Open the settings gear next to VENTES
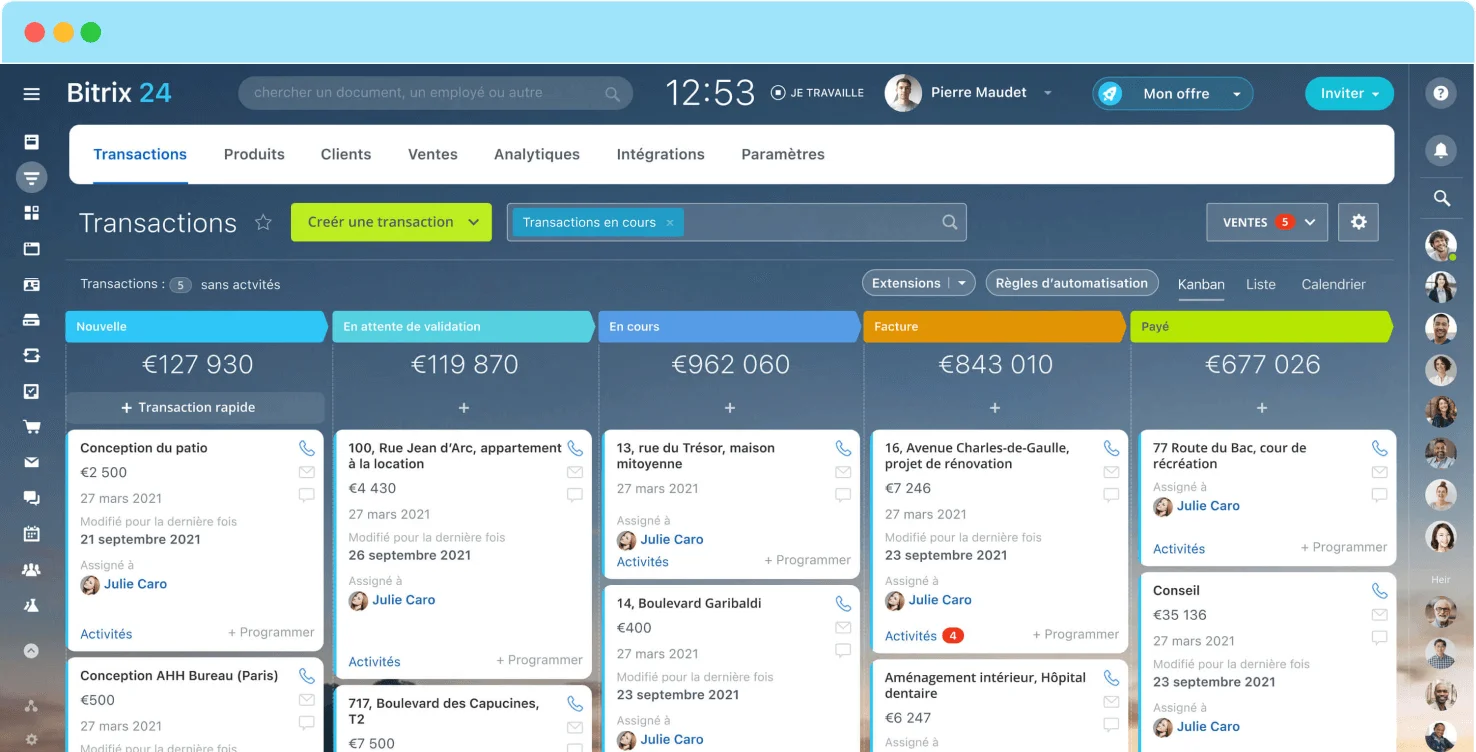1476x752 pixels. [x=1358, y=222]
